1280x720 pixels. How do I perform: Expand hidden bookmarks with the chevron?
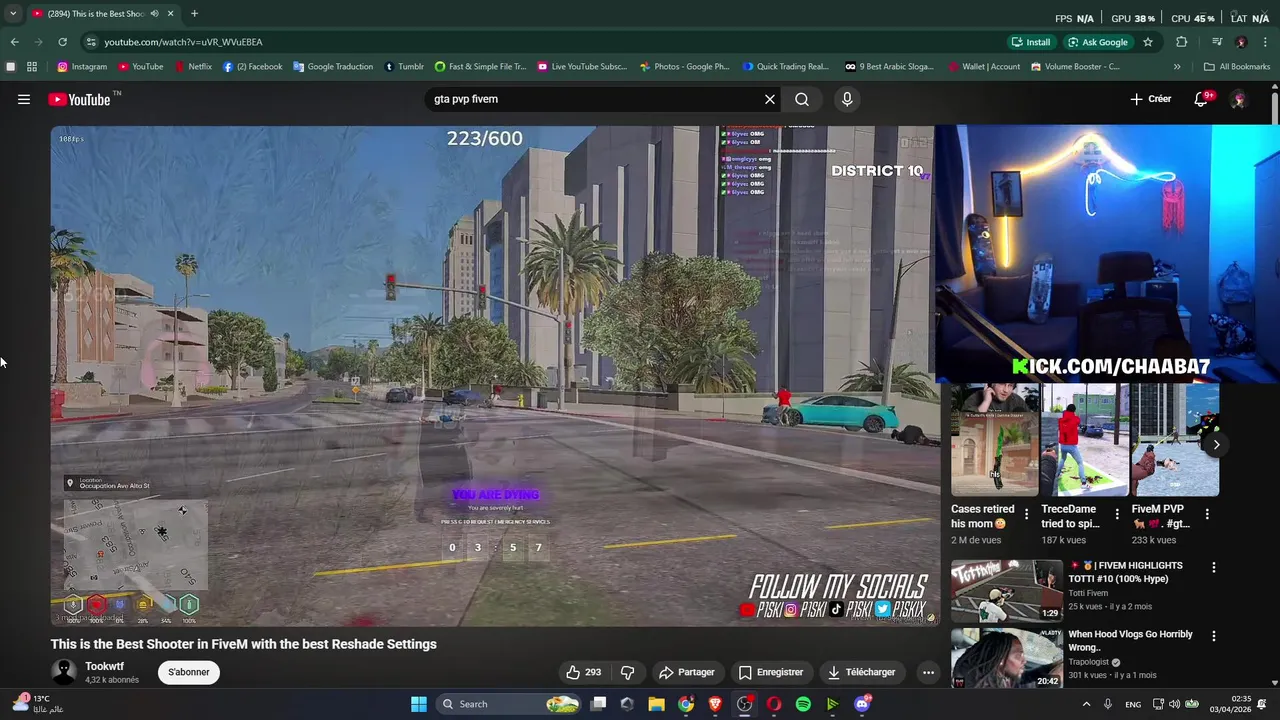click(x=1177, y=67)
